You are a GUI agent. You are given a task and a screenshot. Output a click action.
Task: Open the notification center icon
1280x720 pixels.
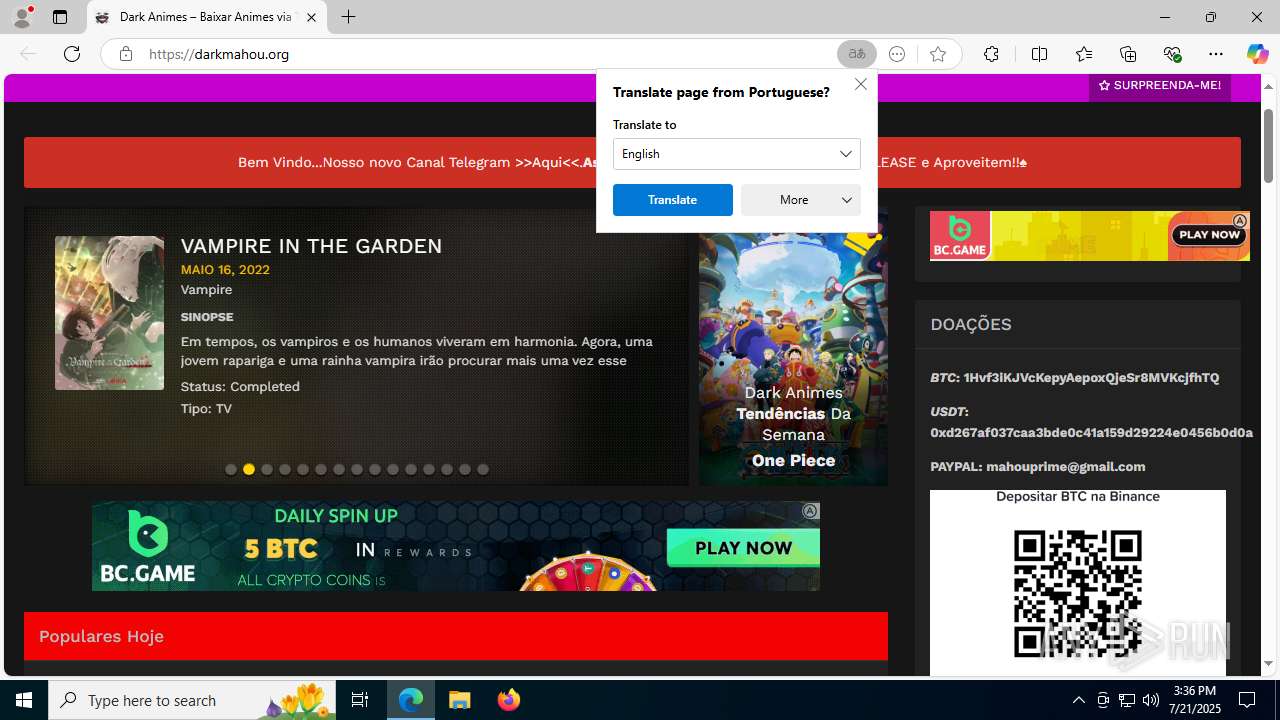pyautogui.click(x=1247, y=700)
